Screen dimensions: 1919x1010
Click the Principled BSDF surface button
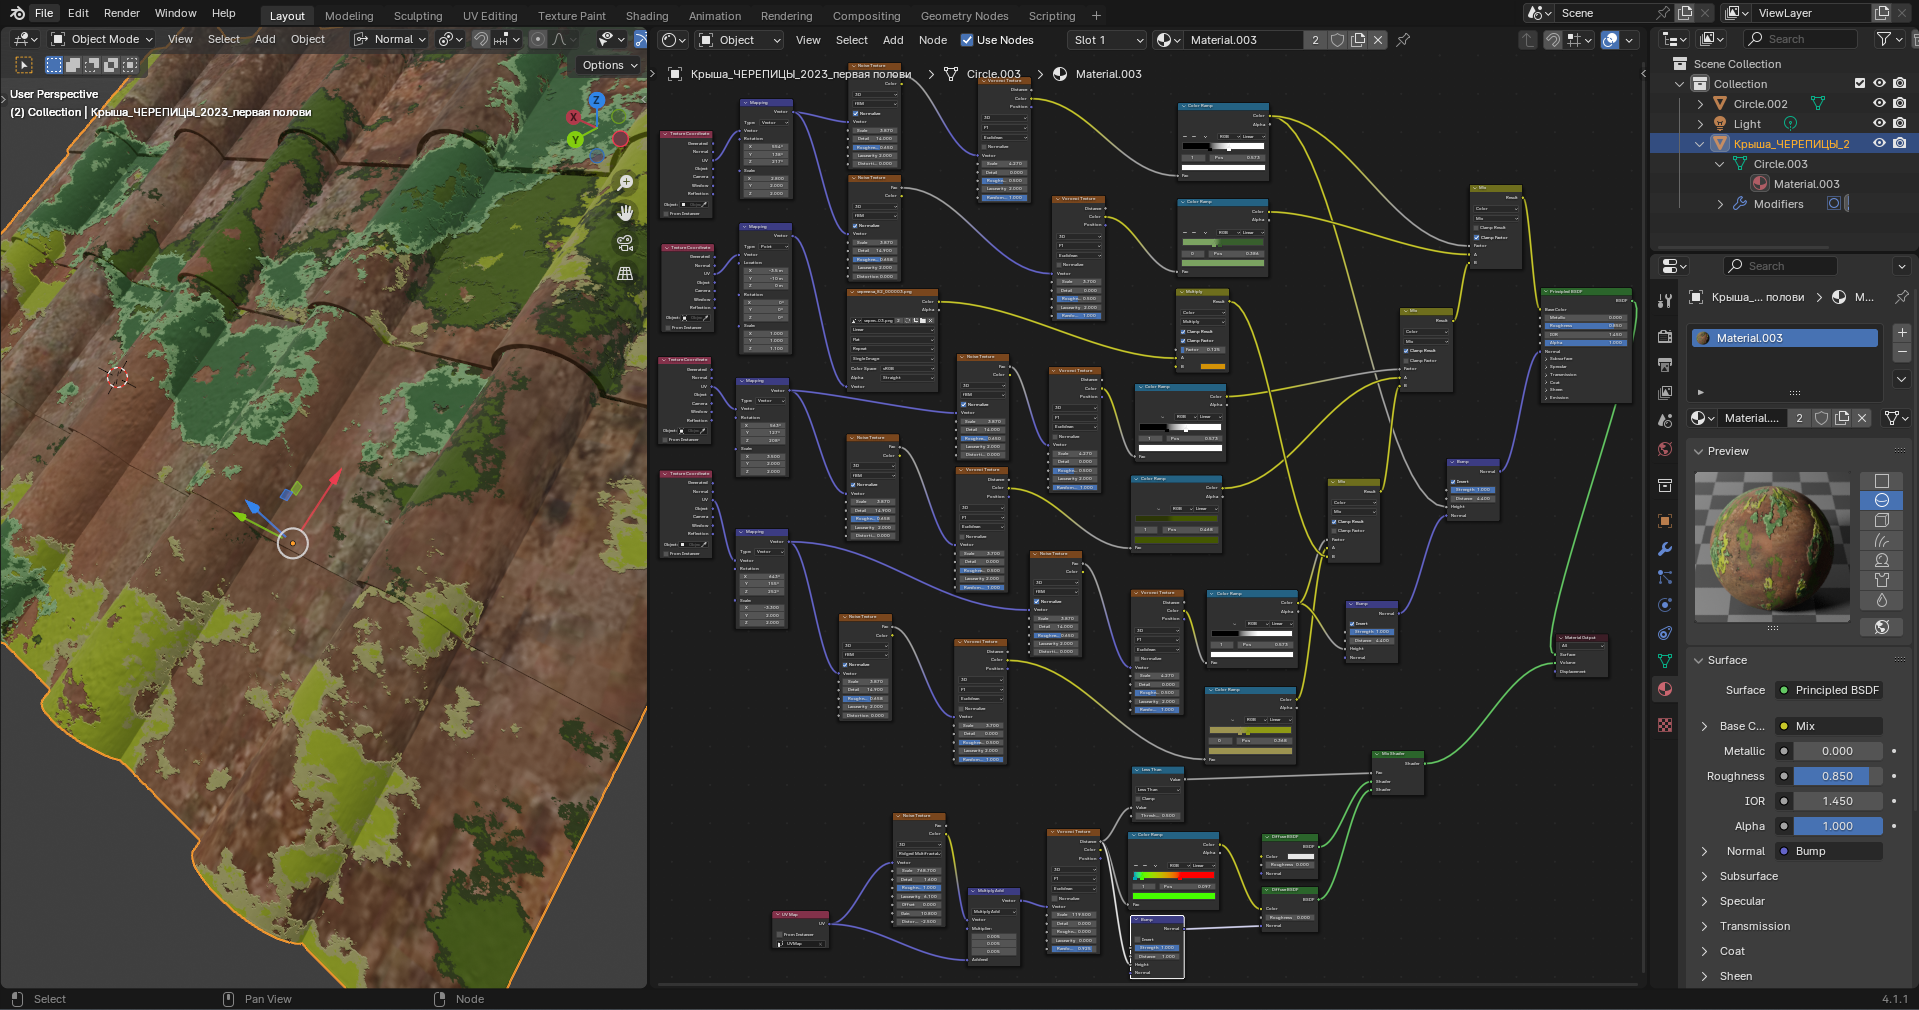1828,690
